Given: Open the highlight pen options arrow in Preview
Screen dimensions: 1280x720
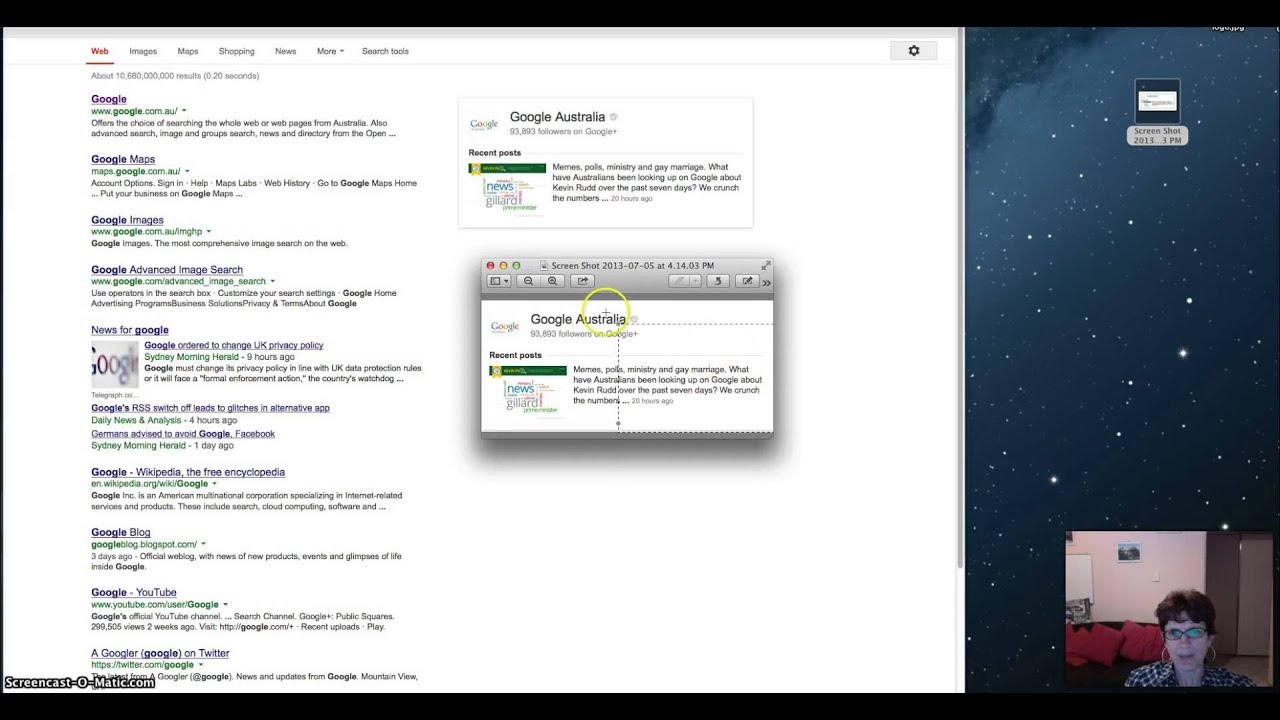Looking at the screenshot, I should 694,281.
